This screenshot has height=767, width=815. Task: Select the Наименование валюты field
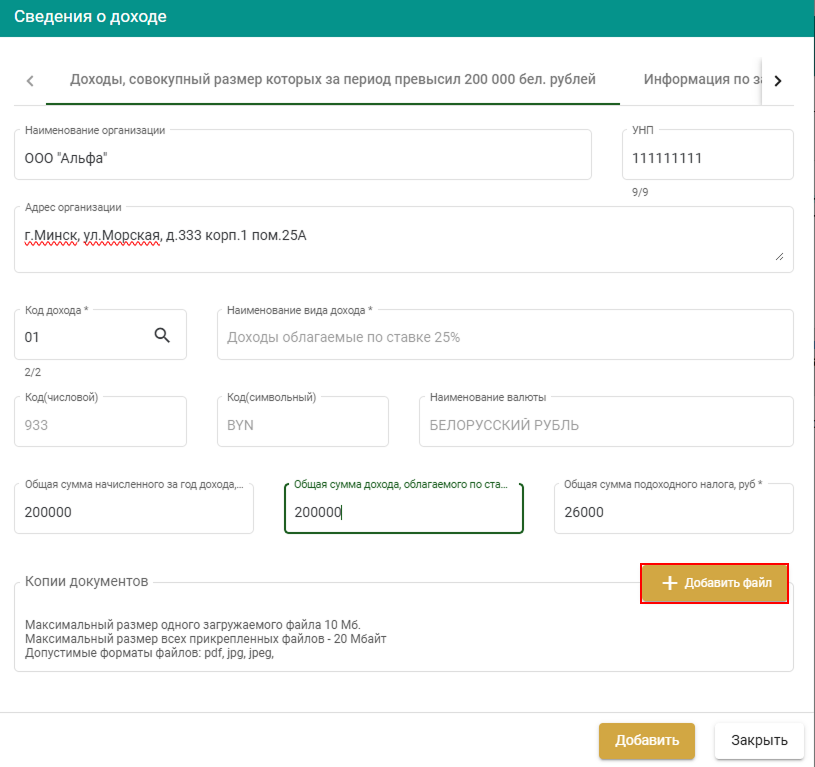pyautogui.click(x=605, y=424)
